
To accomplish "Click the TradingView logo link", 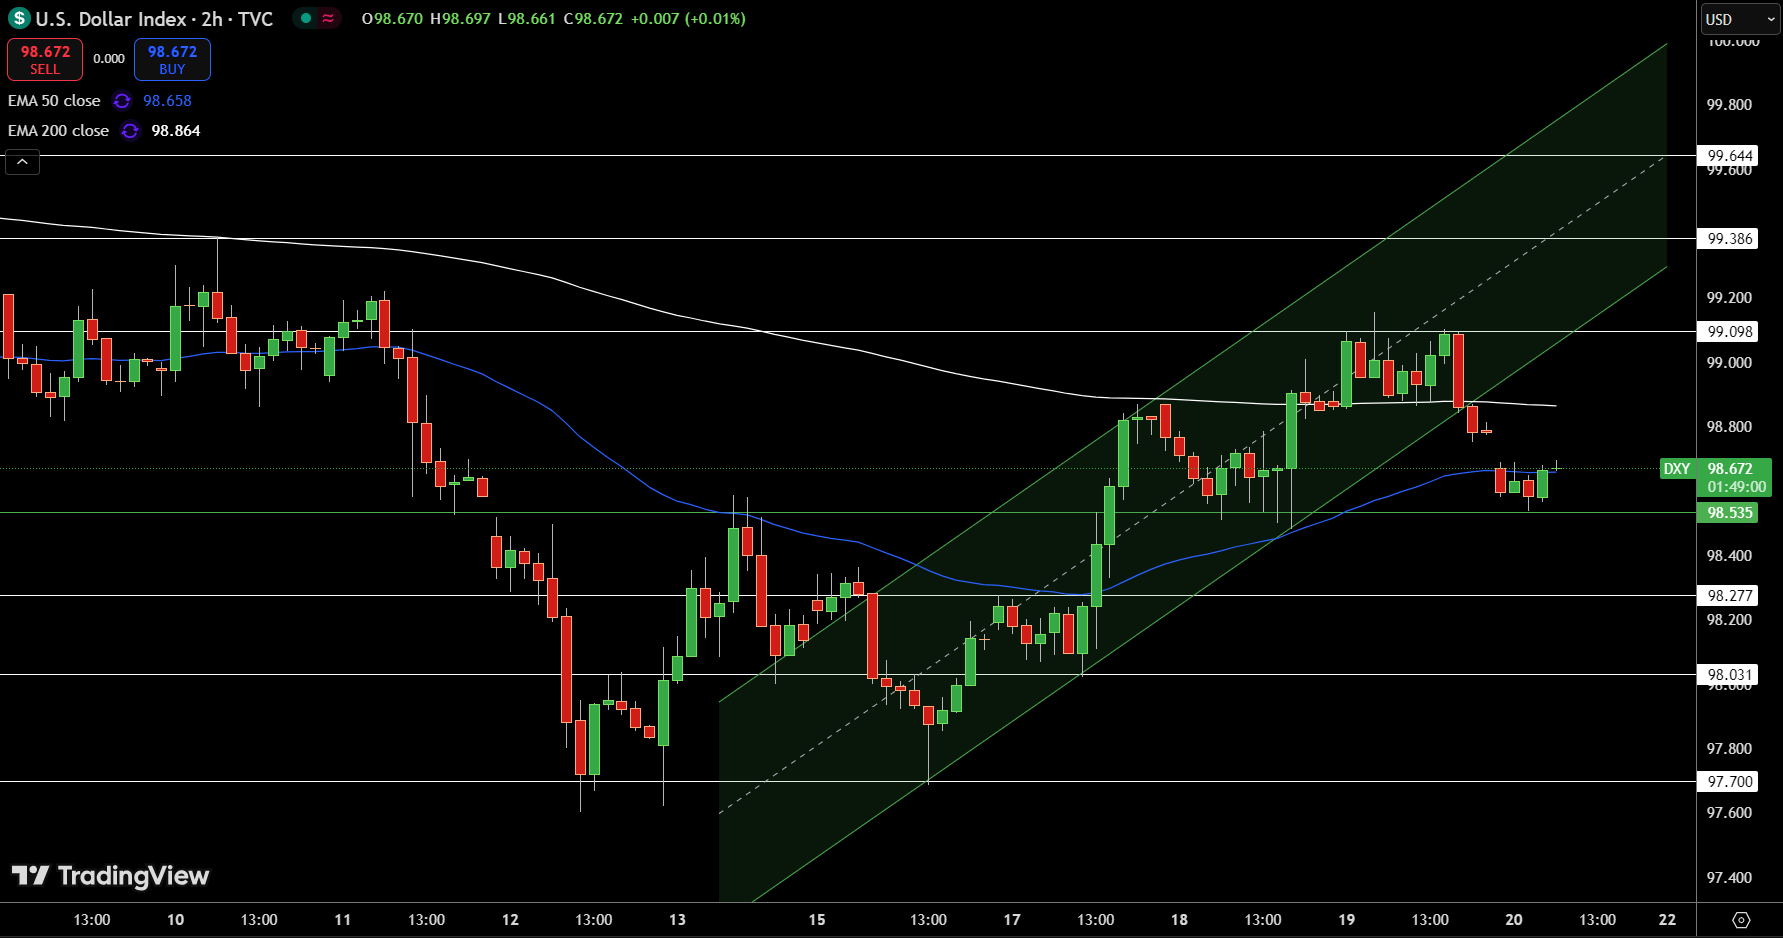I will (x=110, y=876).
